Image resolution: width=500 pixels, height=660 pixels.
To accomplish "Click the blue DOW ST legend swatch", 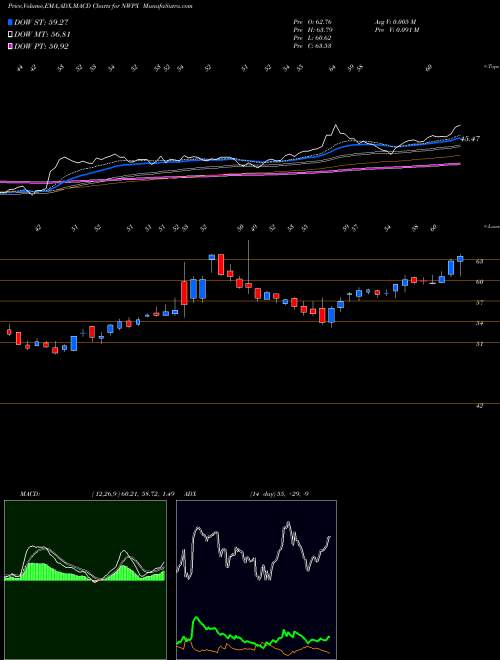I will (x=11, y=22).
